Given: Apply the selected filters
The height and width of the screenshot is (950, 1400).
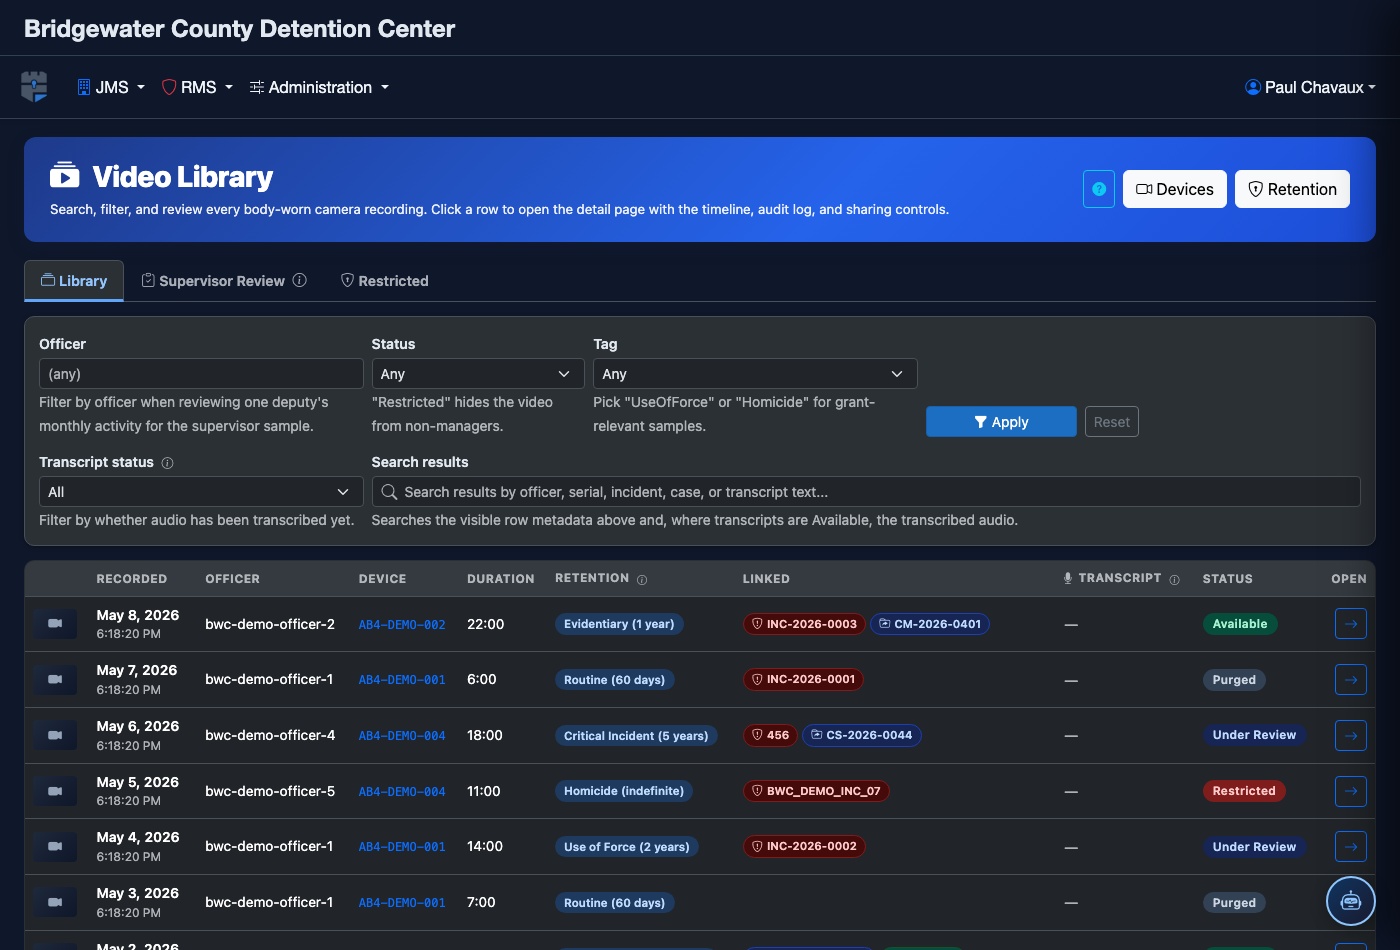Looking at the screenshot, I should (1001, 422).
